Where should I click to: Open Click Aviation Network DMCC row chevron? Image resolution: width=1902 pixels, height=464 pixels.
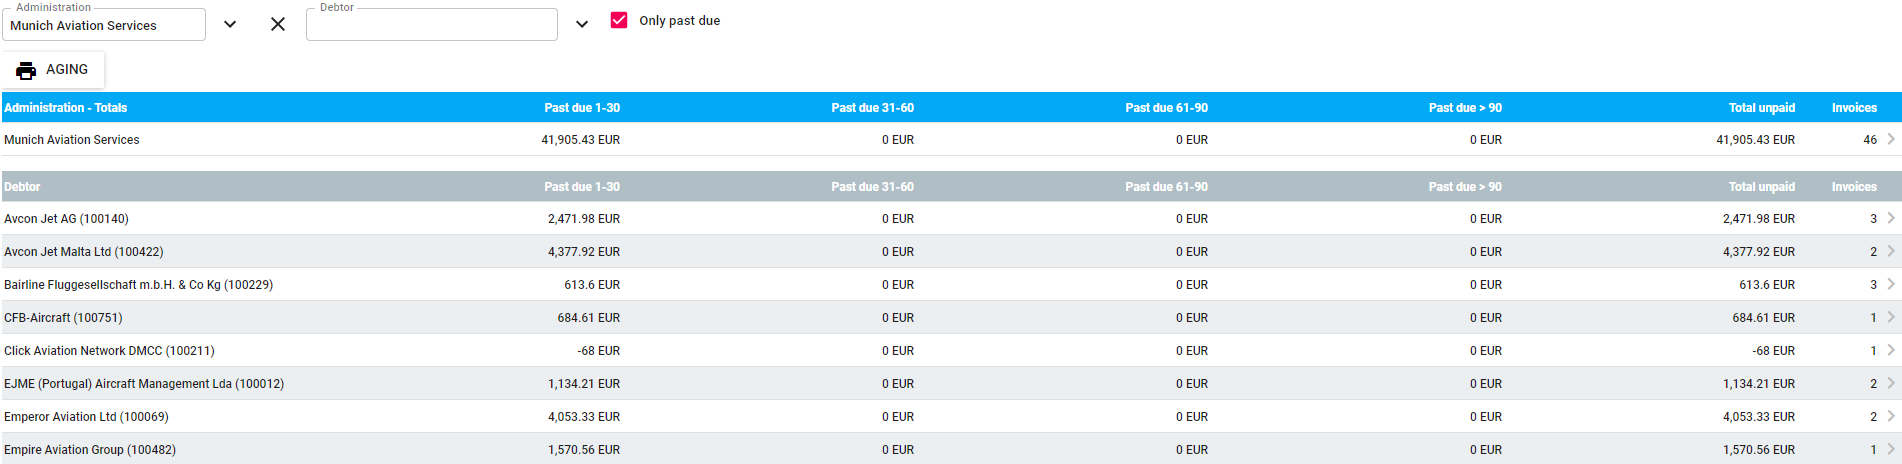(x=1891, y=350)
